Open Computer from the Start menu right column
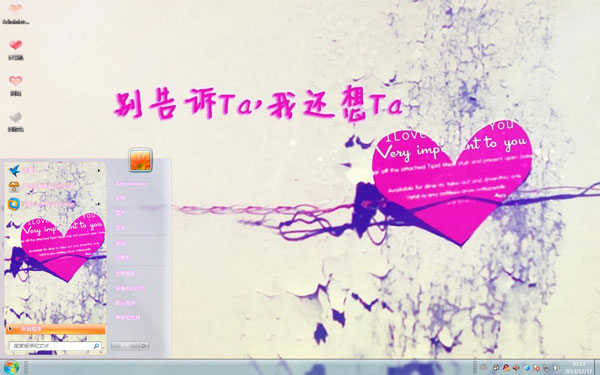This screenshot has width=600, height=375. coord(122,258)
